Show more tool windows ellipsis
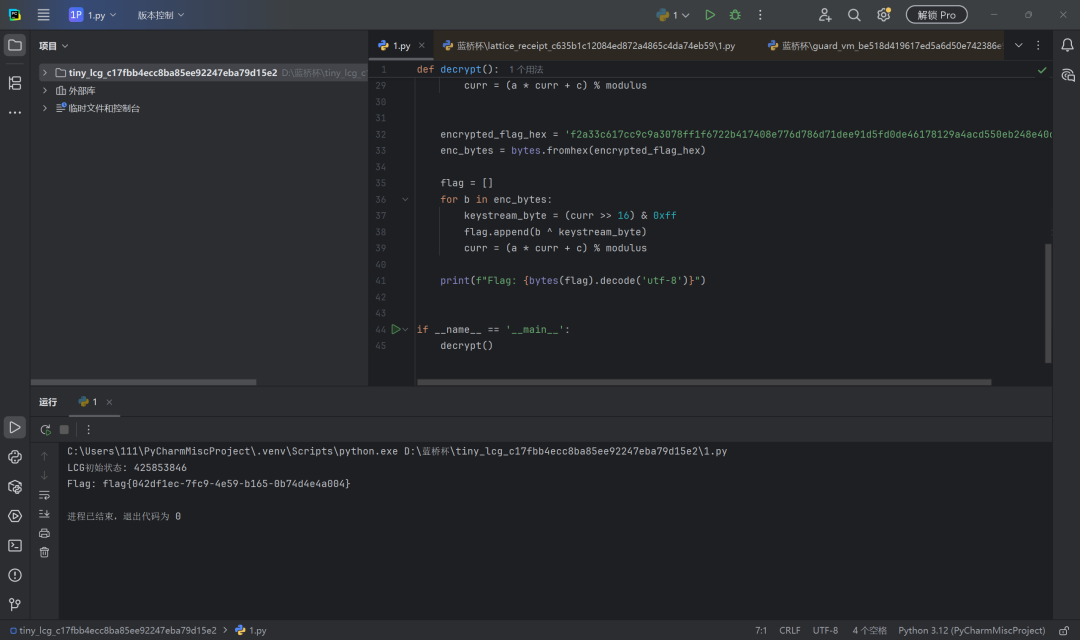The image size is (1080, 640). (14, 112)
